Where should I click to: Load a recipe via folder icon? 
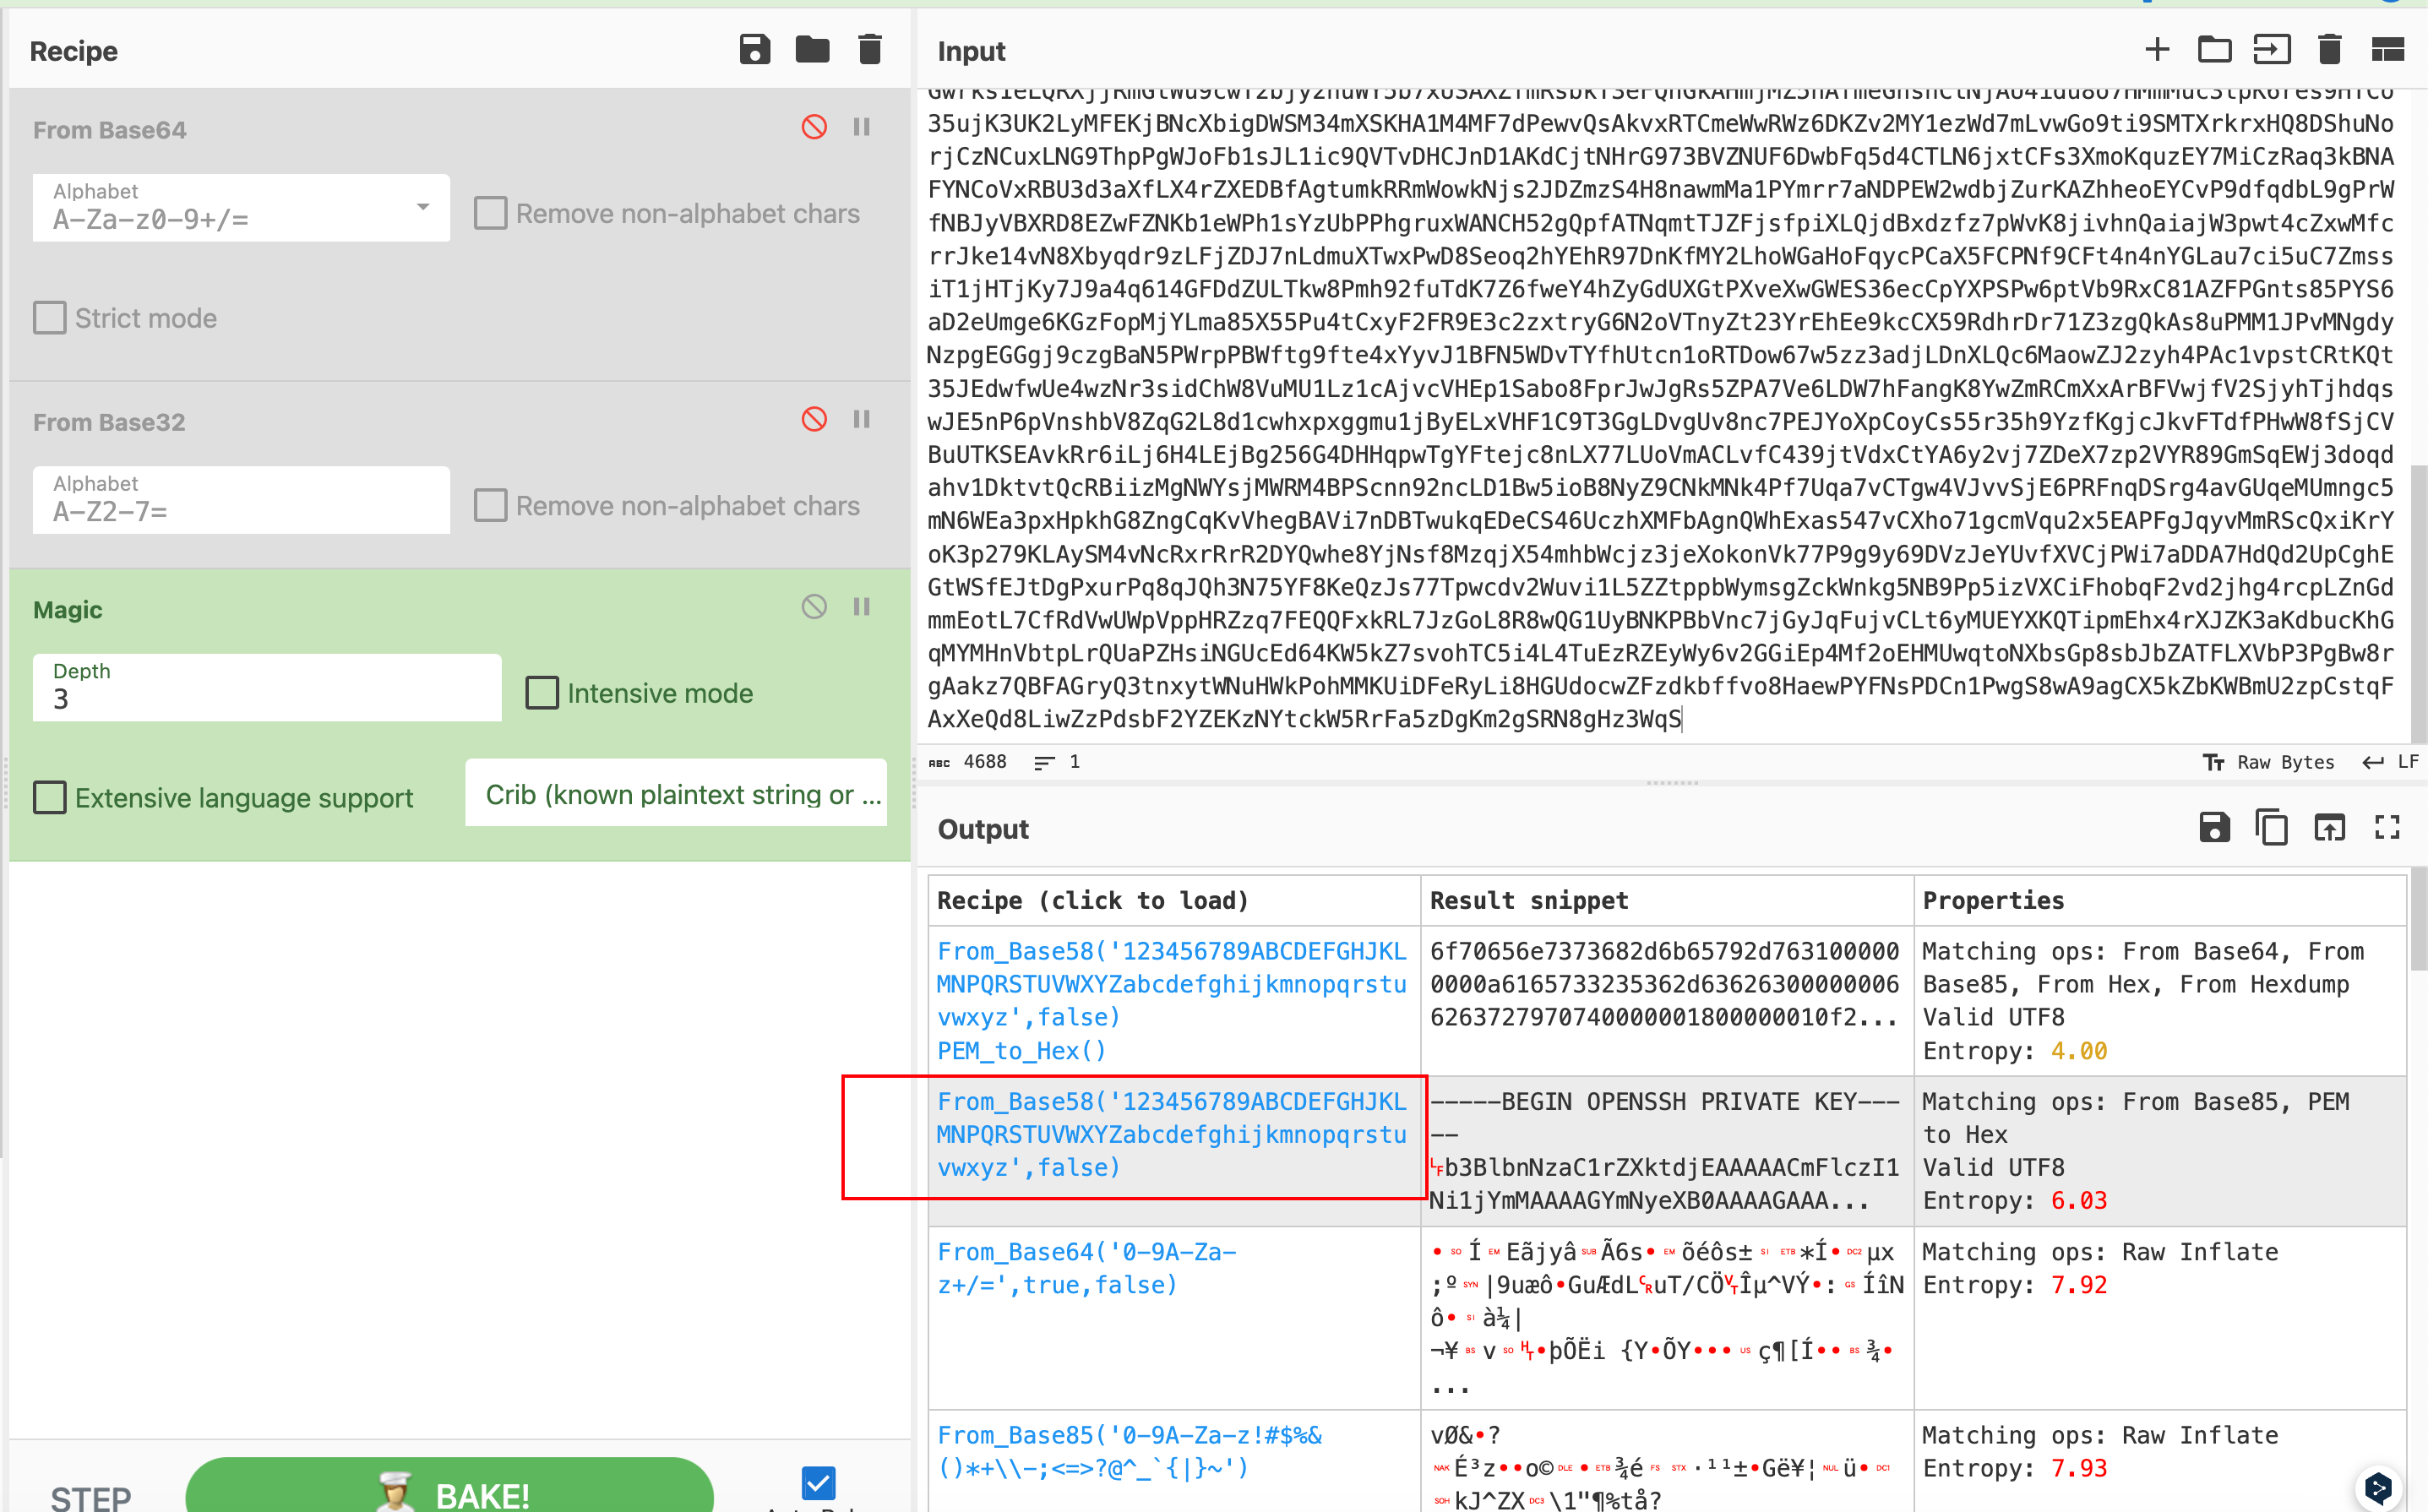[812, 49]
